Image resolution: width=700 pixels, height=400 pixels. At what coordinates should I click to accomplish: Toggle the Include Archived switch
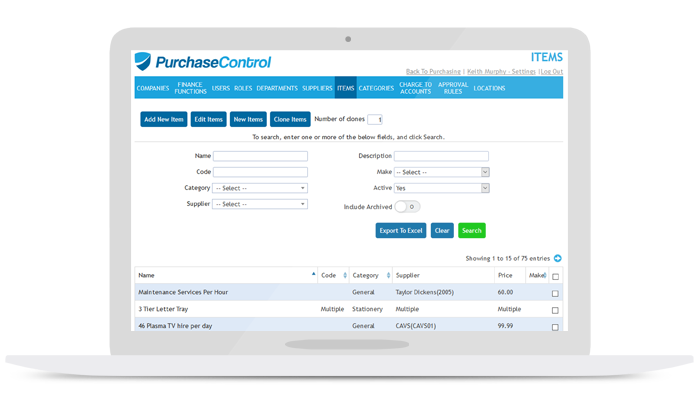coord(407,207)
